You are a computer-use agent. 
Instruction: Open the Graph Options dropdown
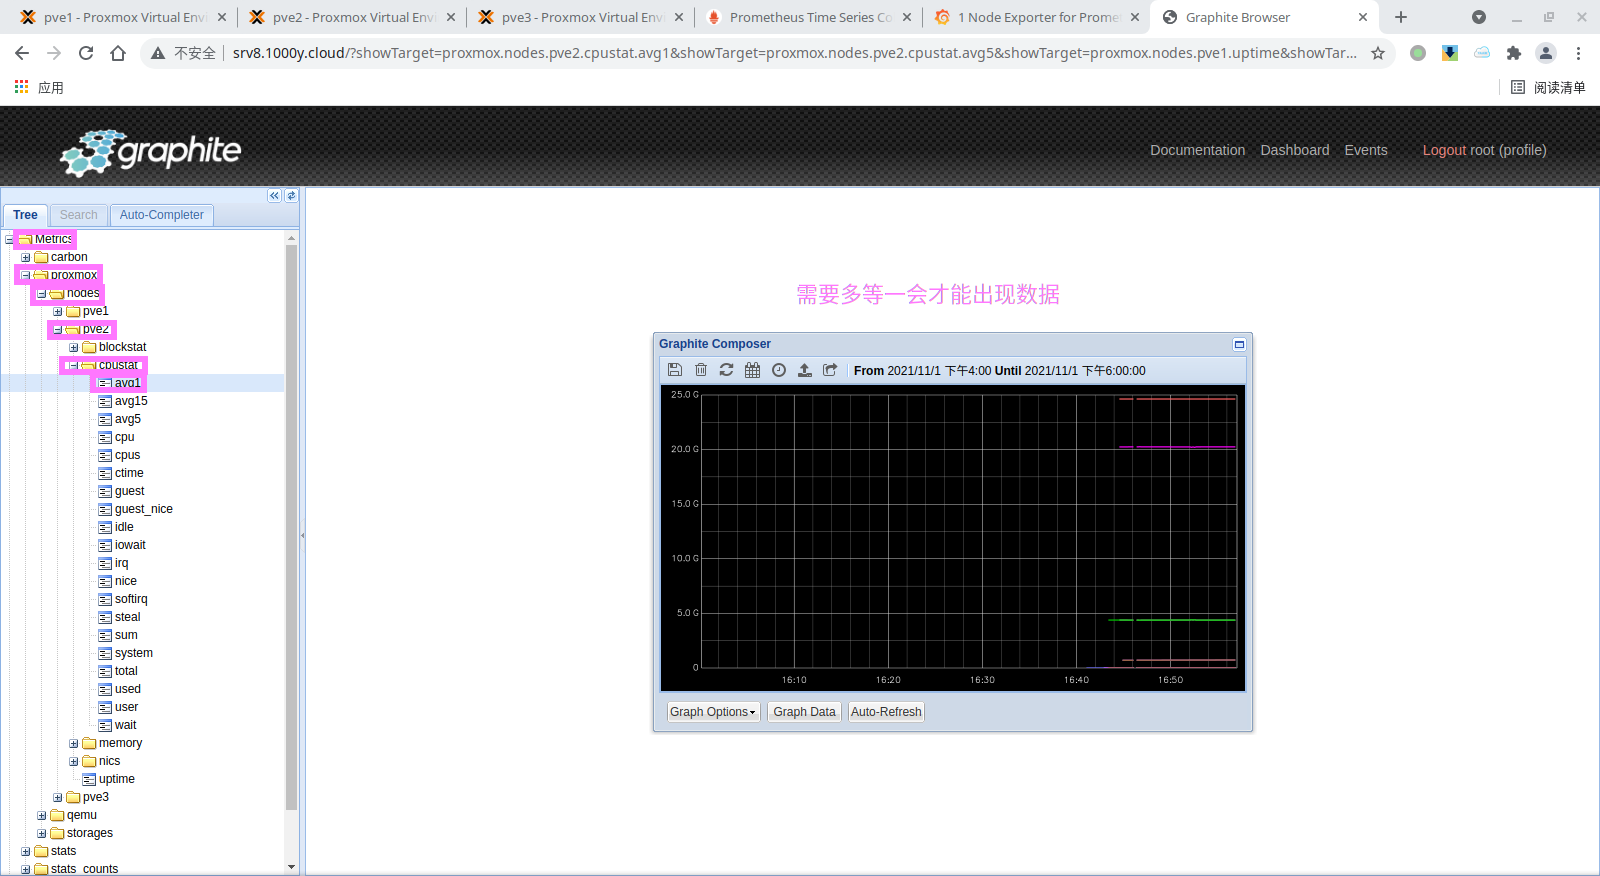click(713, 712)
